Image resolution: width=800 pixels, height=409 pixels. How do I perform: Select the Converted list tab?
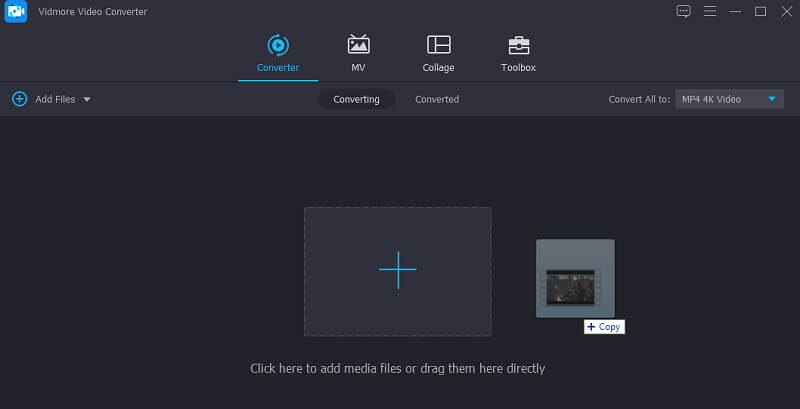point(437,99)
